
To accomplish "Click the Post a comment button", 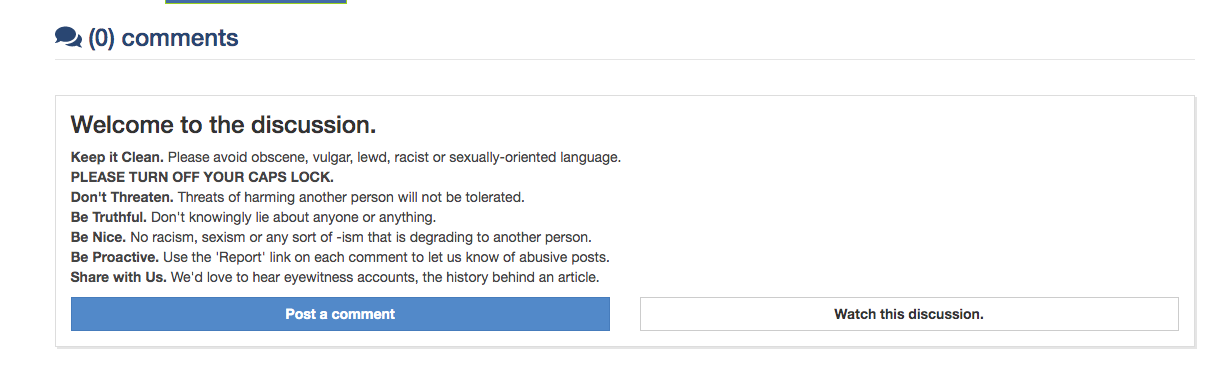I will (340, 314).
